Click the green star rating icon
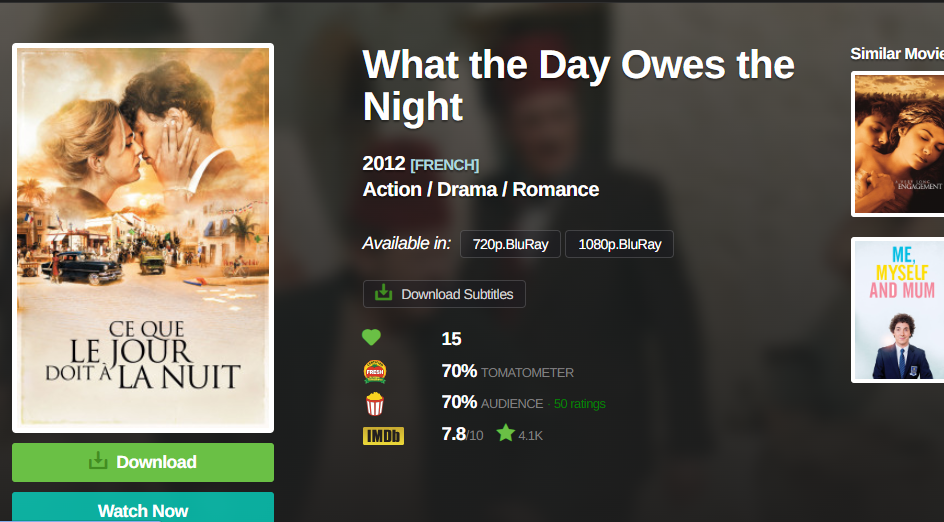 click(506, 434)
